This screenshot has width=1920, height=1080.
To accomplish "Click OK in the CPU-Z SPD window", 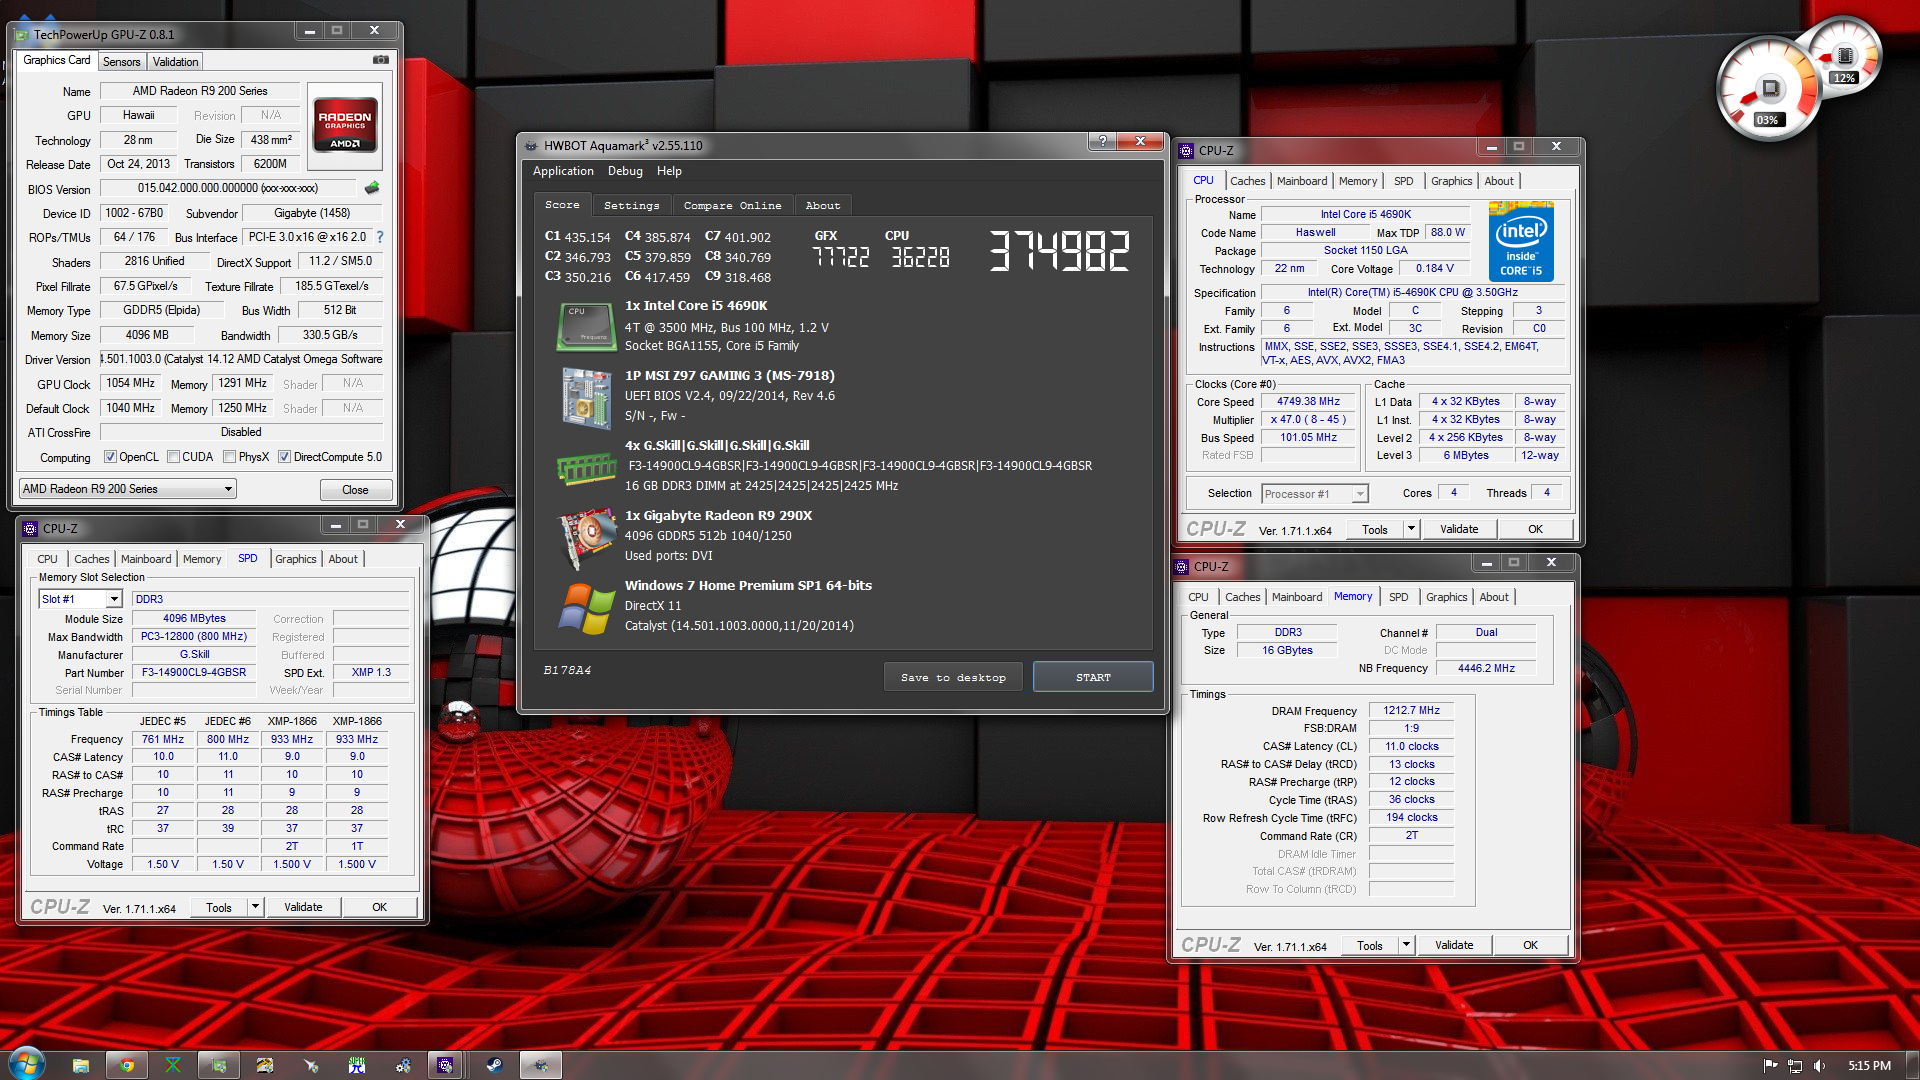I will point(379,907).
